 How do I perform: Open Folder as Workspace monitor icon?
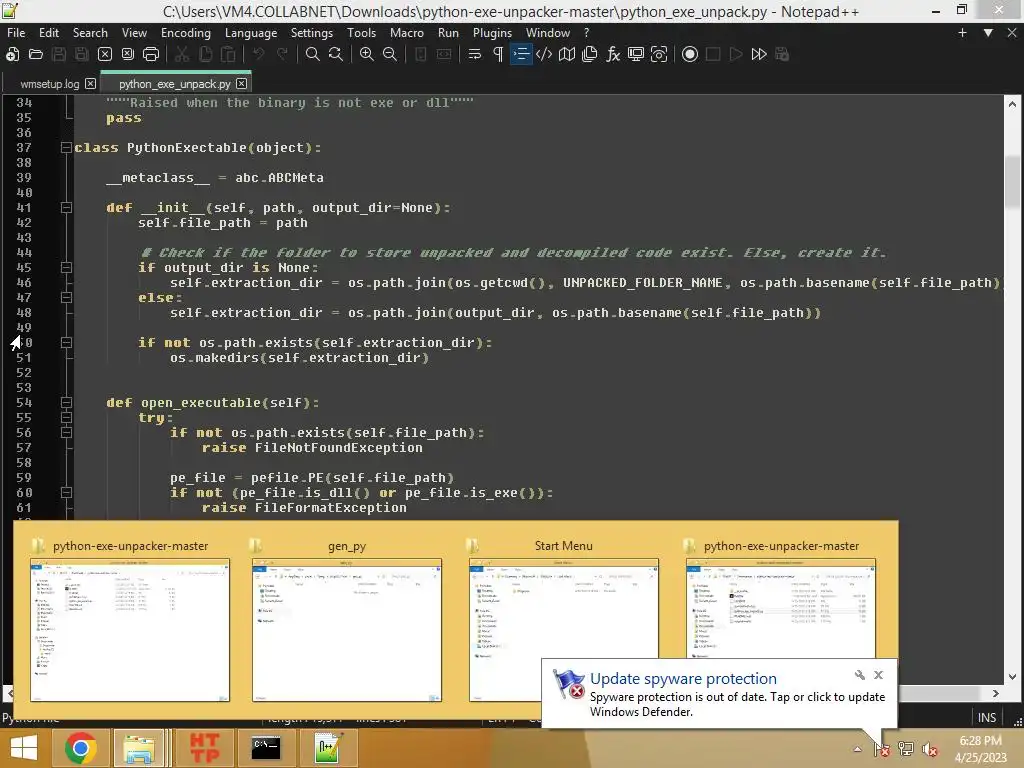(635, 54)
